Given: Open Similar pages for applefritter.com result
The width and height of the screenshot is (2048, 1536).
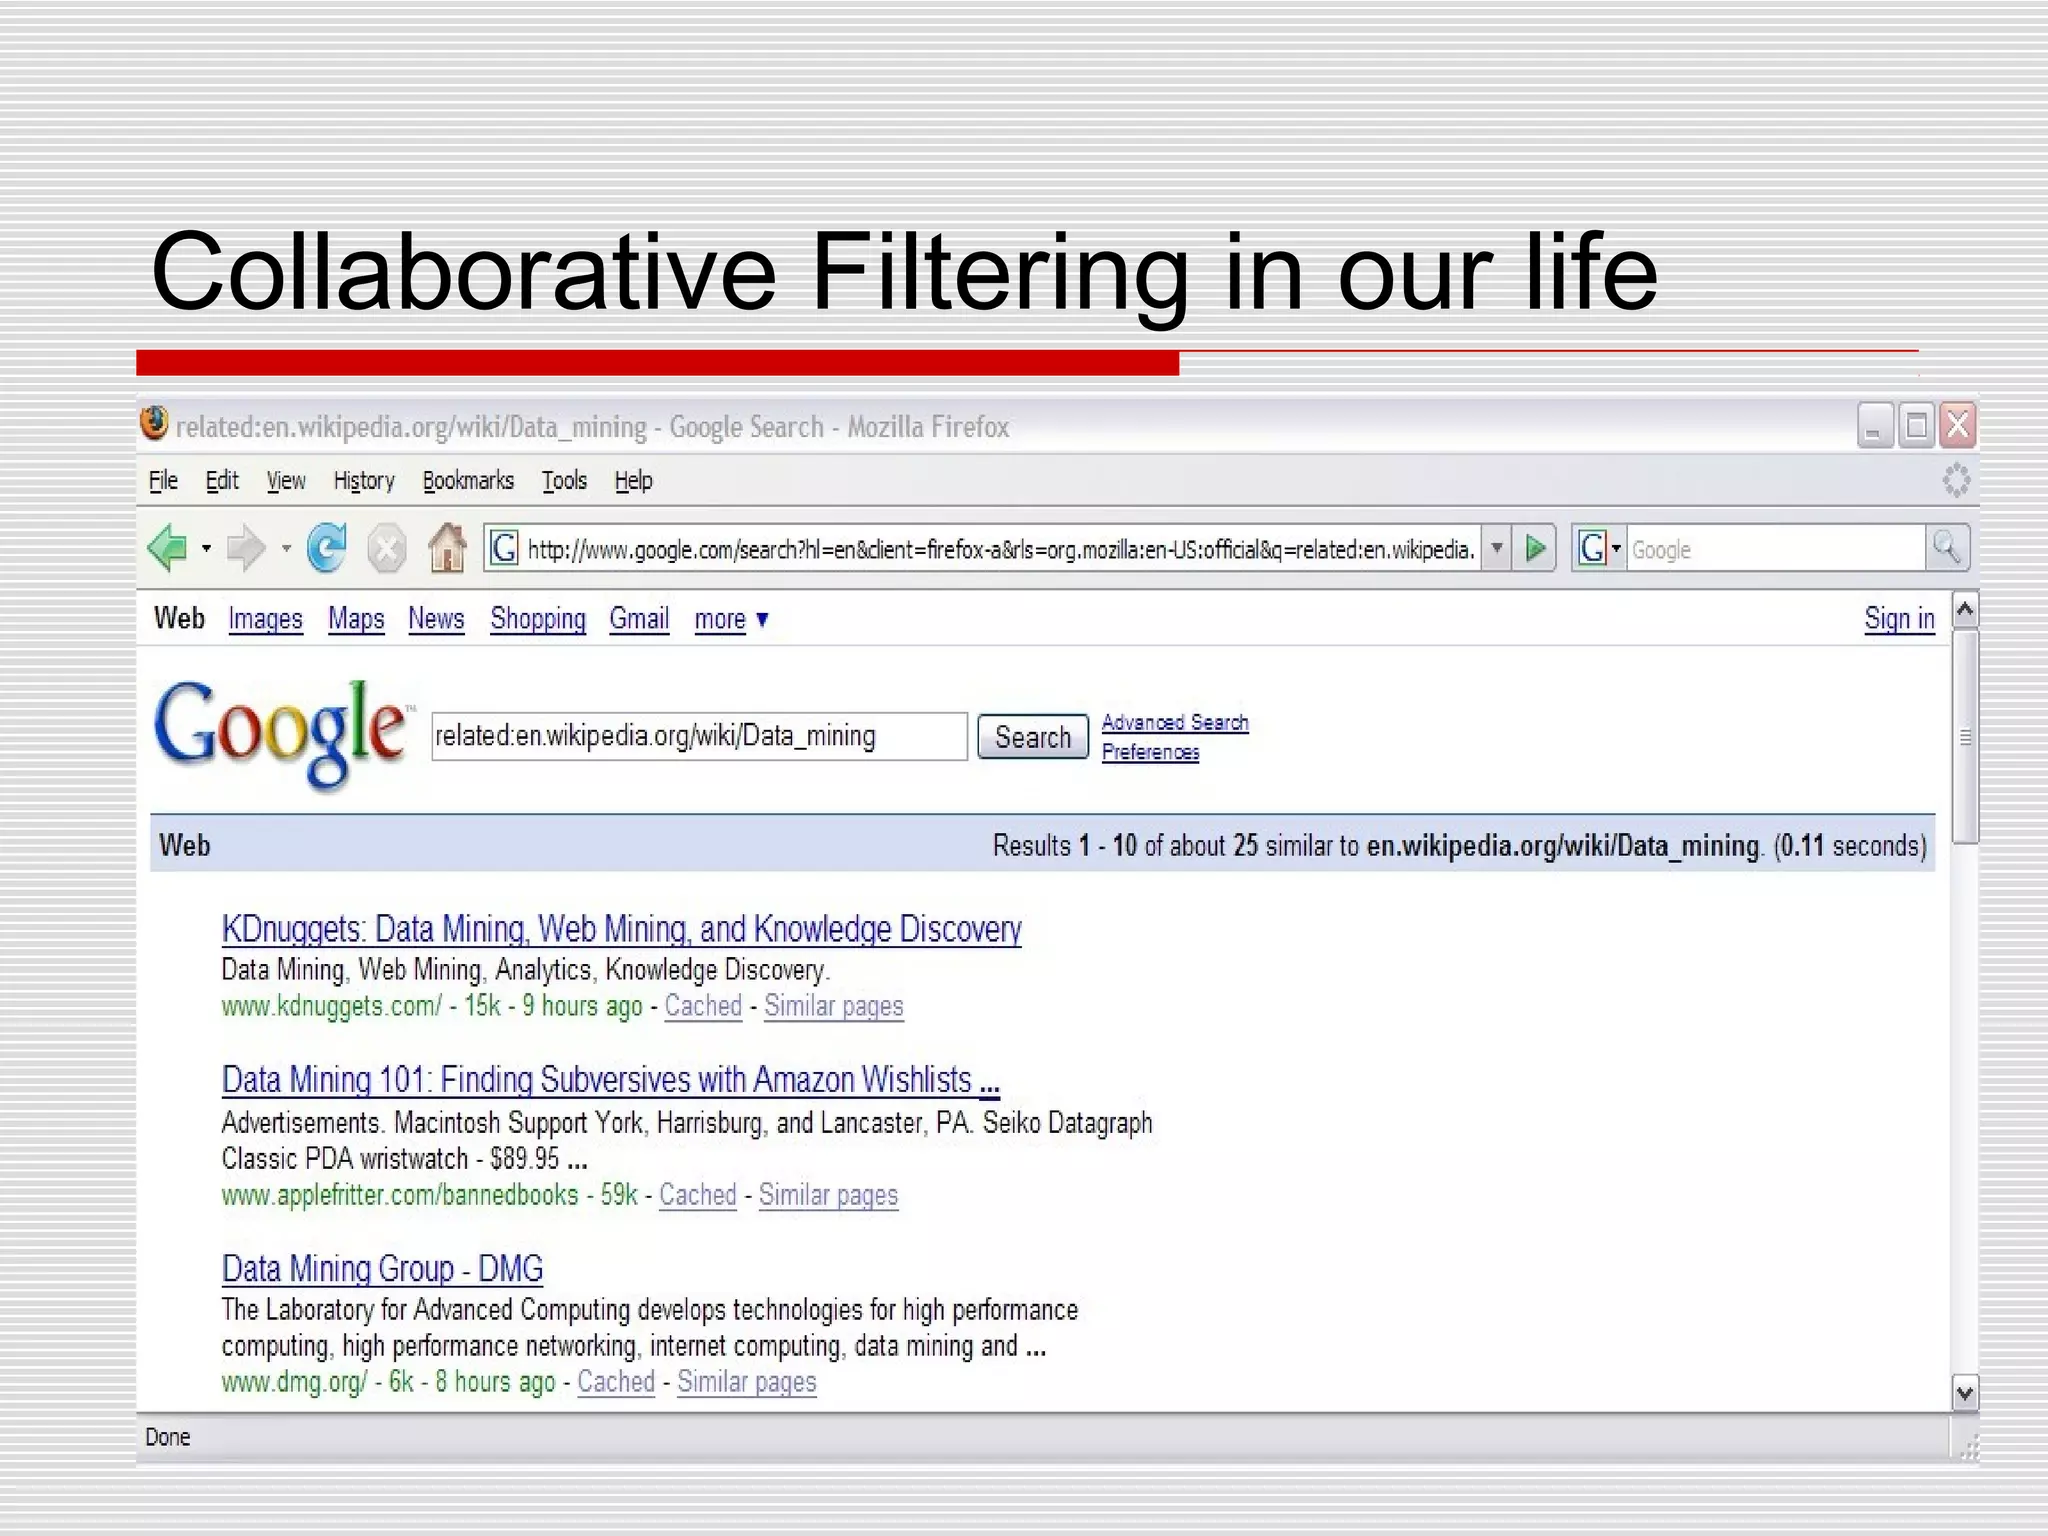Looking at the screenshot, I should tap(828, 1195).
